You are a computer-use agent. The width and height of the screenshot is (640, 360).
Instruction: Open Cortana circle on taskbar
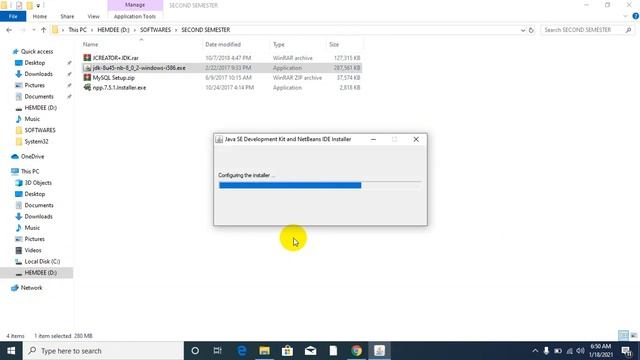(x=195, y=351)
